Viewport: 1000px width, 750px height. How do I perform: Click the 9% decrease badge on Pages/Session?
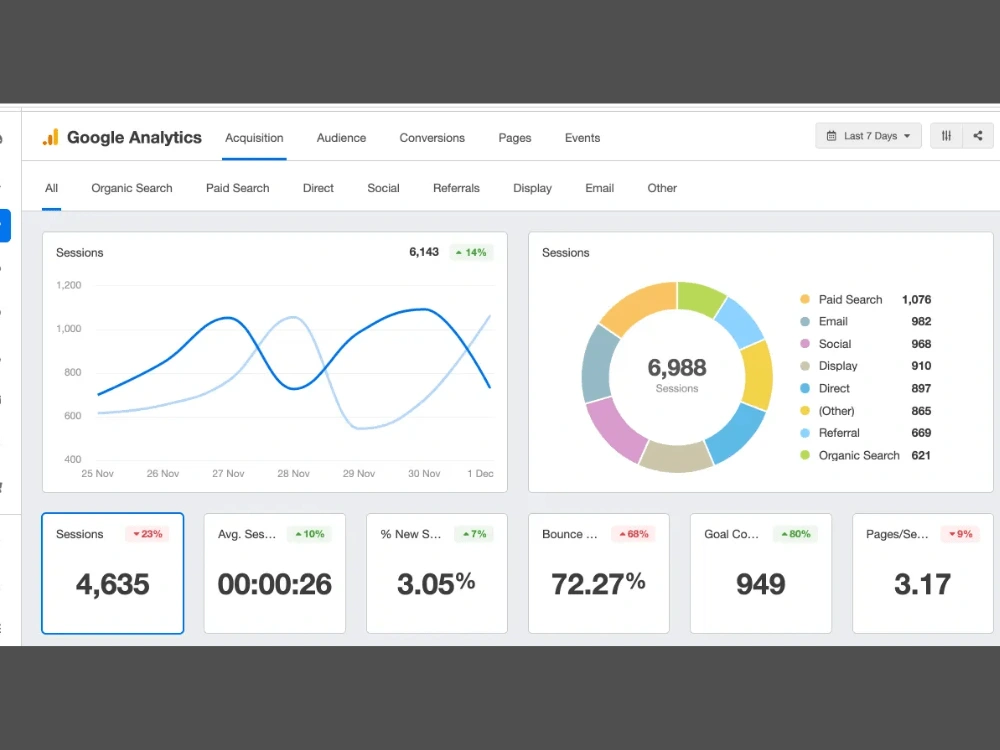[960, 534]
